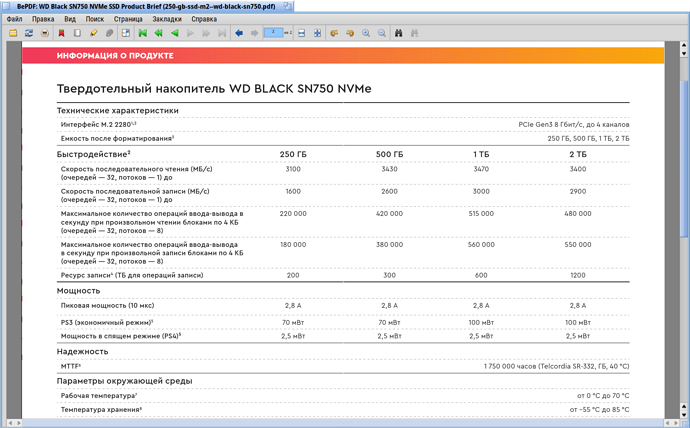Click the 'ИНФОРМАЦИЯ О ПРОДУКТЕ' banner text
This screenshot has height=428, width=690.
[x=115, y=56]
